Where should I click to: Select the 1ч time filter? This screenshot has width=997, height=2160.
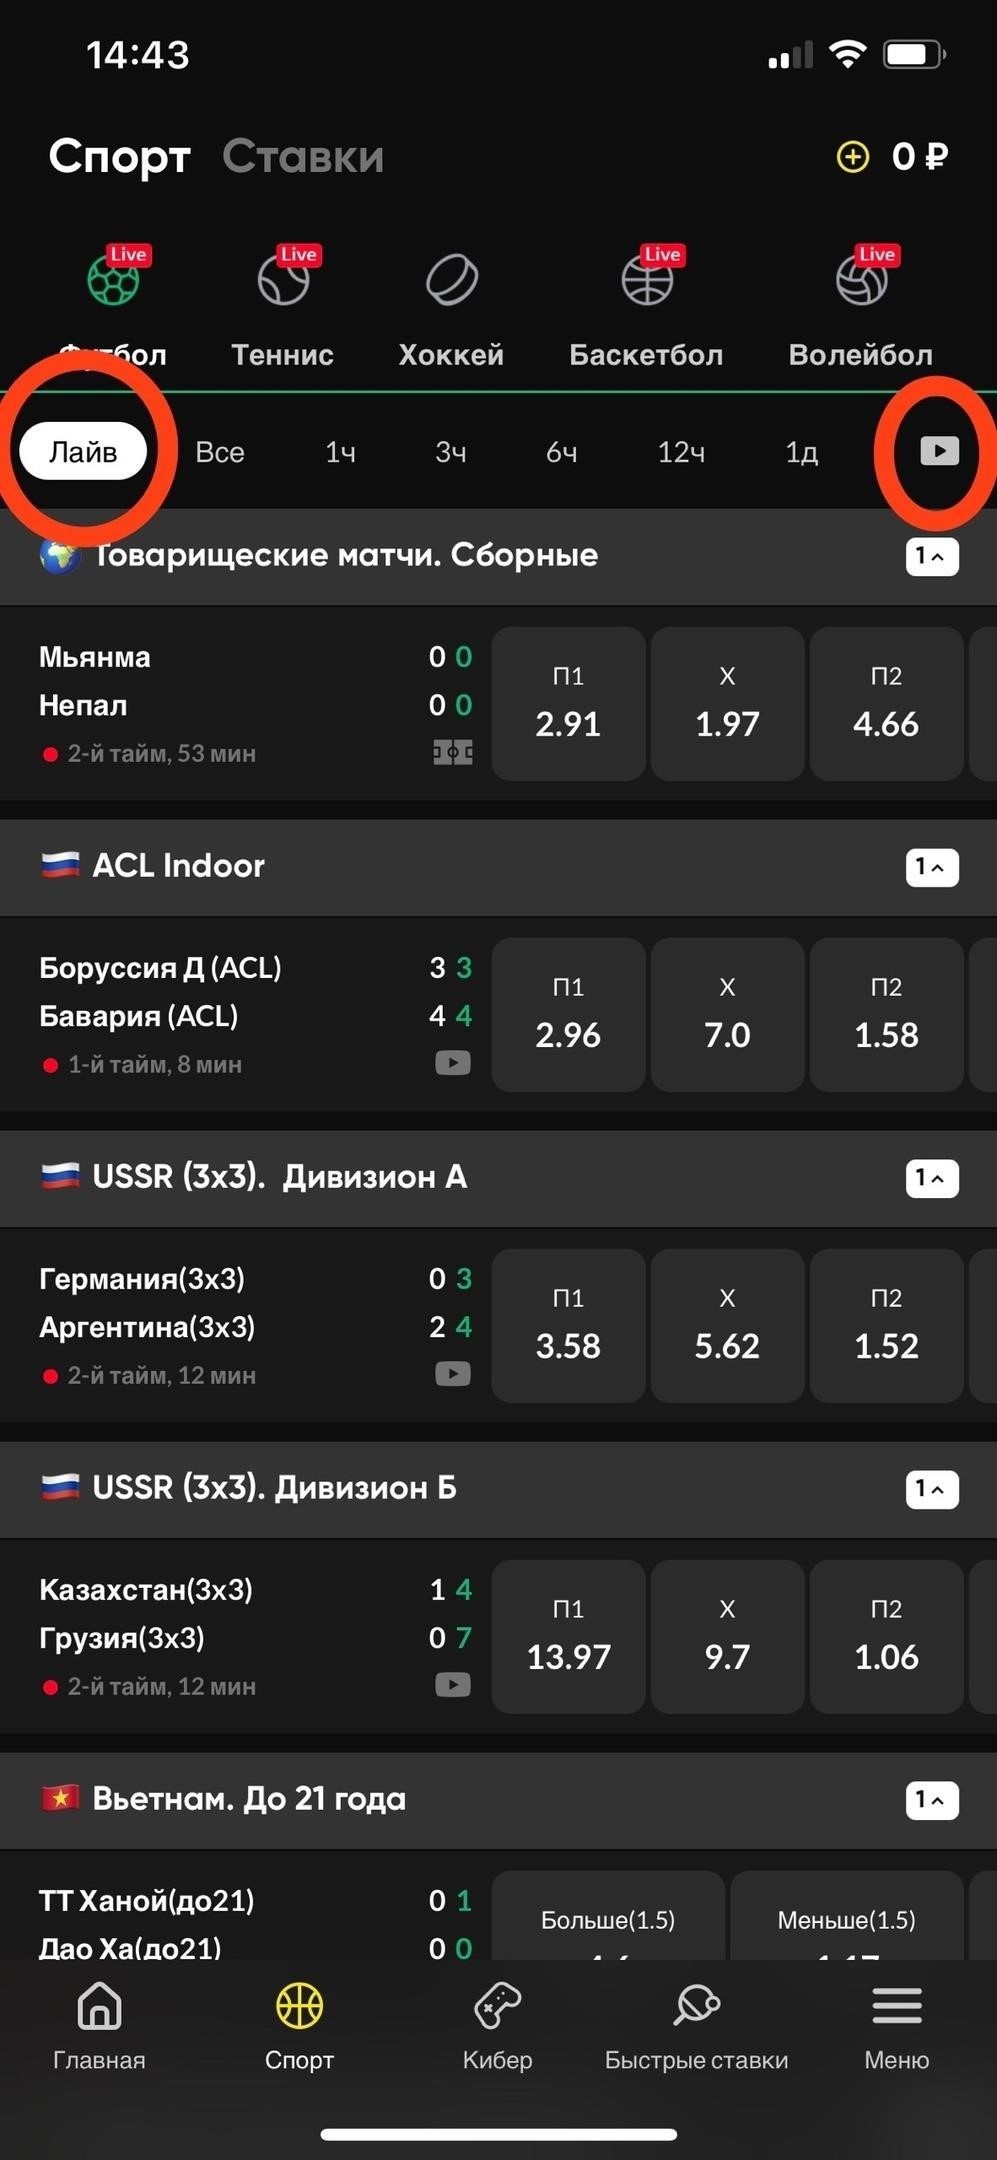pyautogui.click(x=340, y=453)
